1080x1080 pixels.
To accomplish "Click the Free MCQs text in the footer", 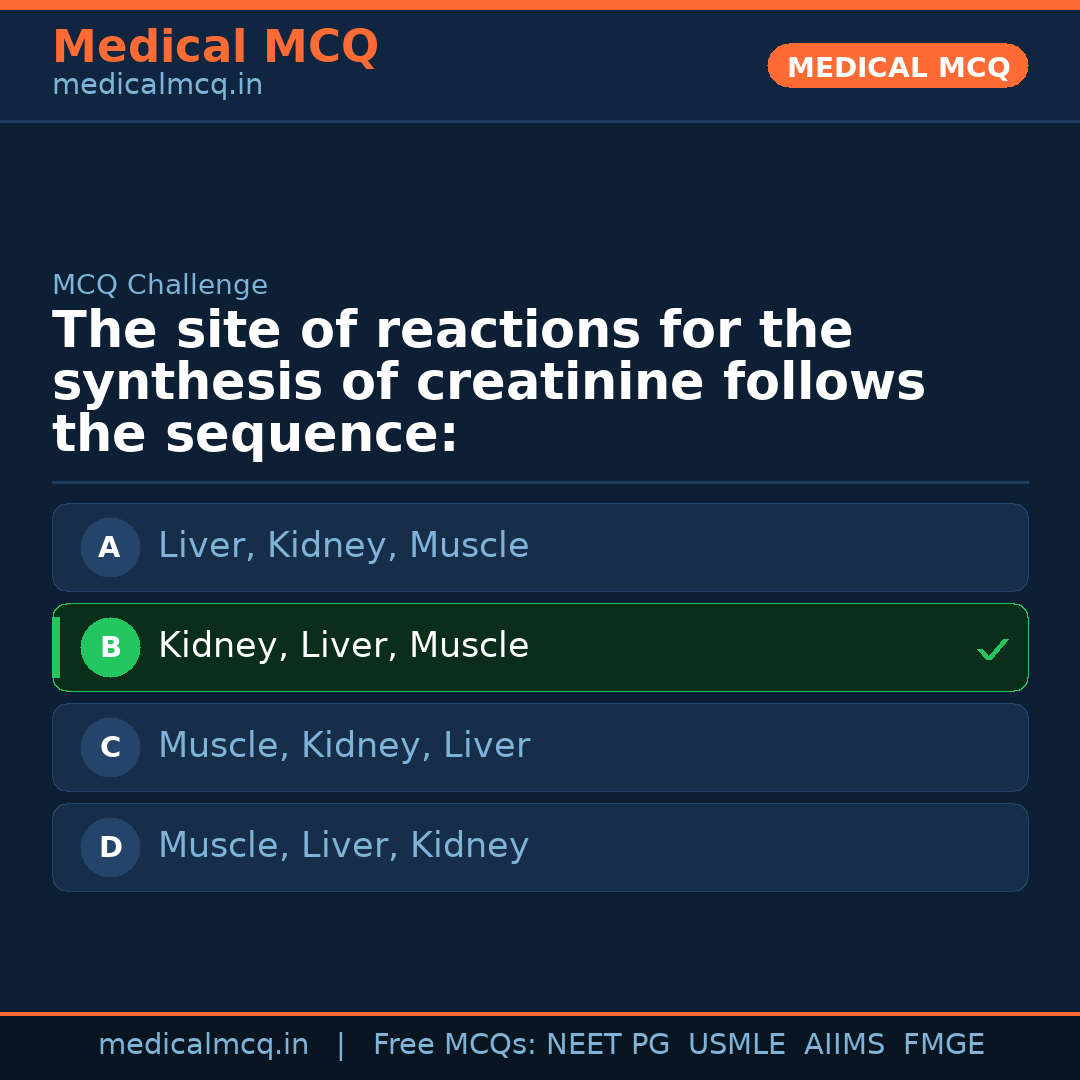I will (x=455, y=1045).
